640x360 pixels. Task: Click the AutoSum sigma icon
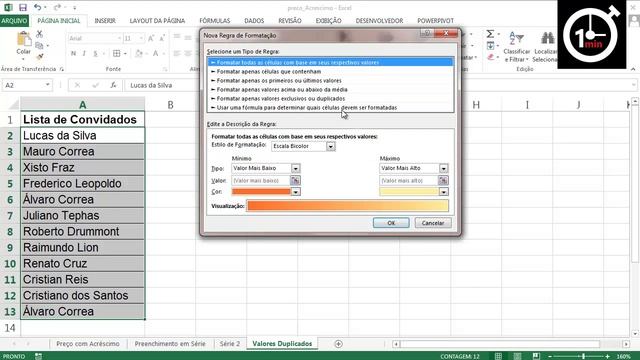[490, 34]
